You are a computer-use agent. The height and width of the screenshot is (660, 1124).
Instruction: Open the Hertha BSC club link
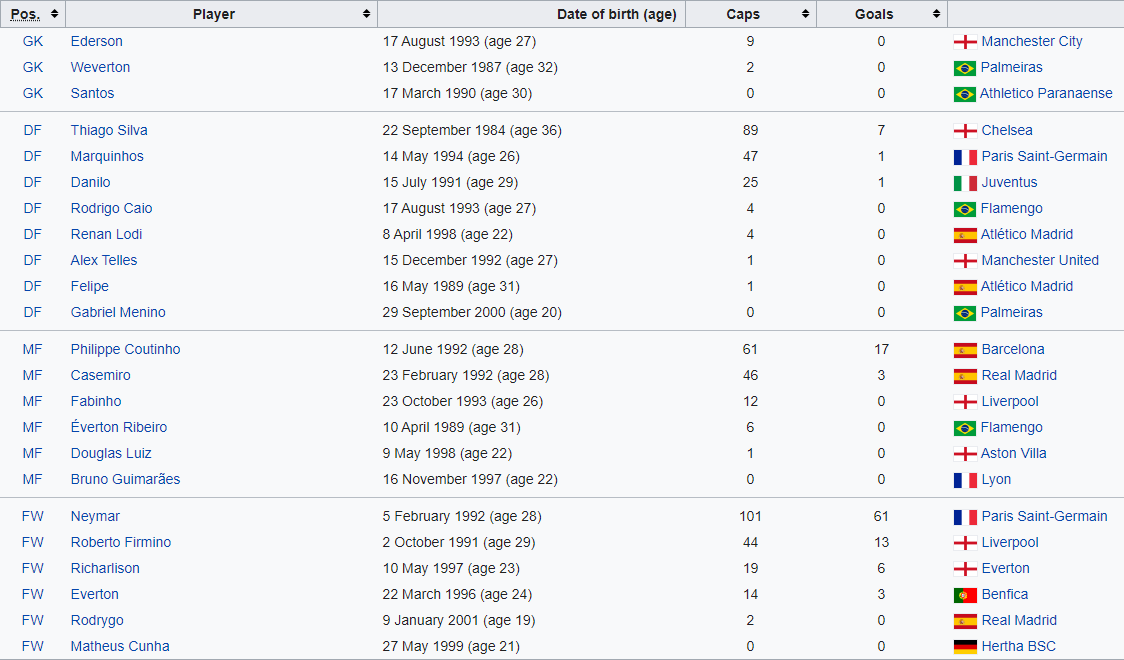click(x=1018, y=647)
